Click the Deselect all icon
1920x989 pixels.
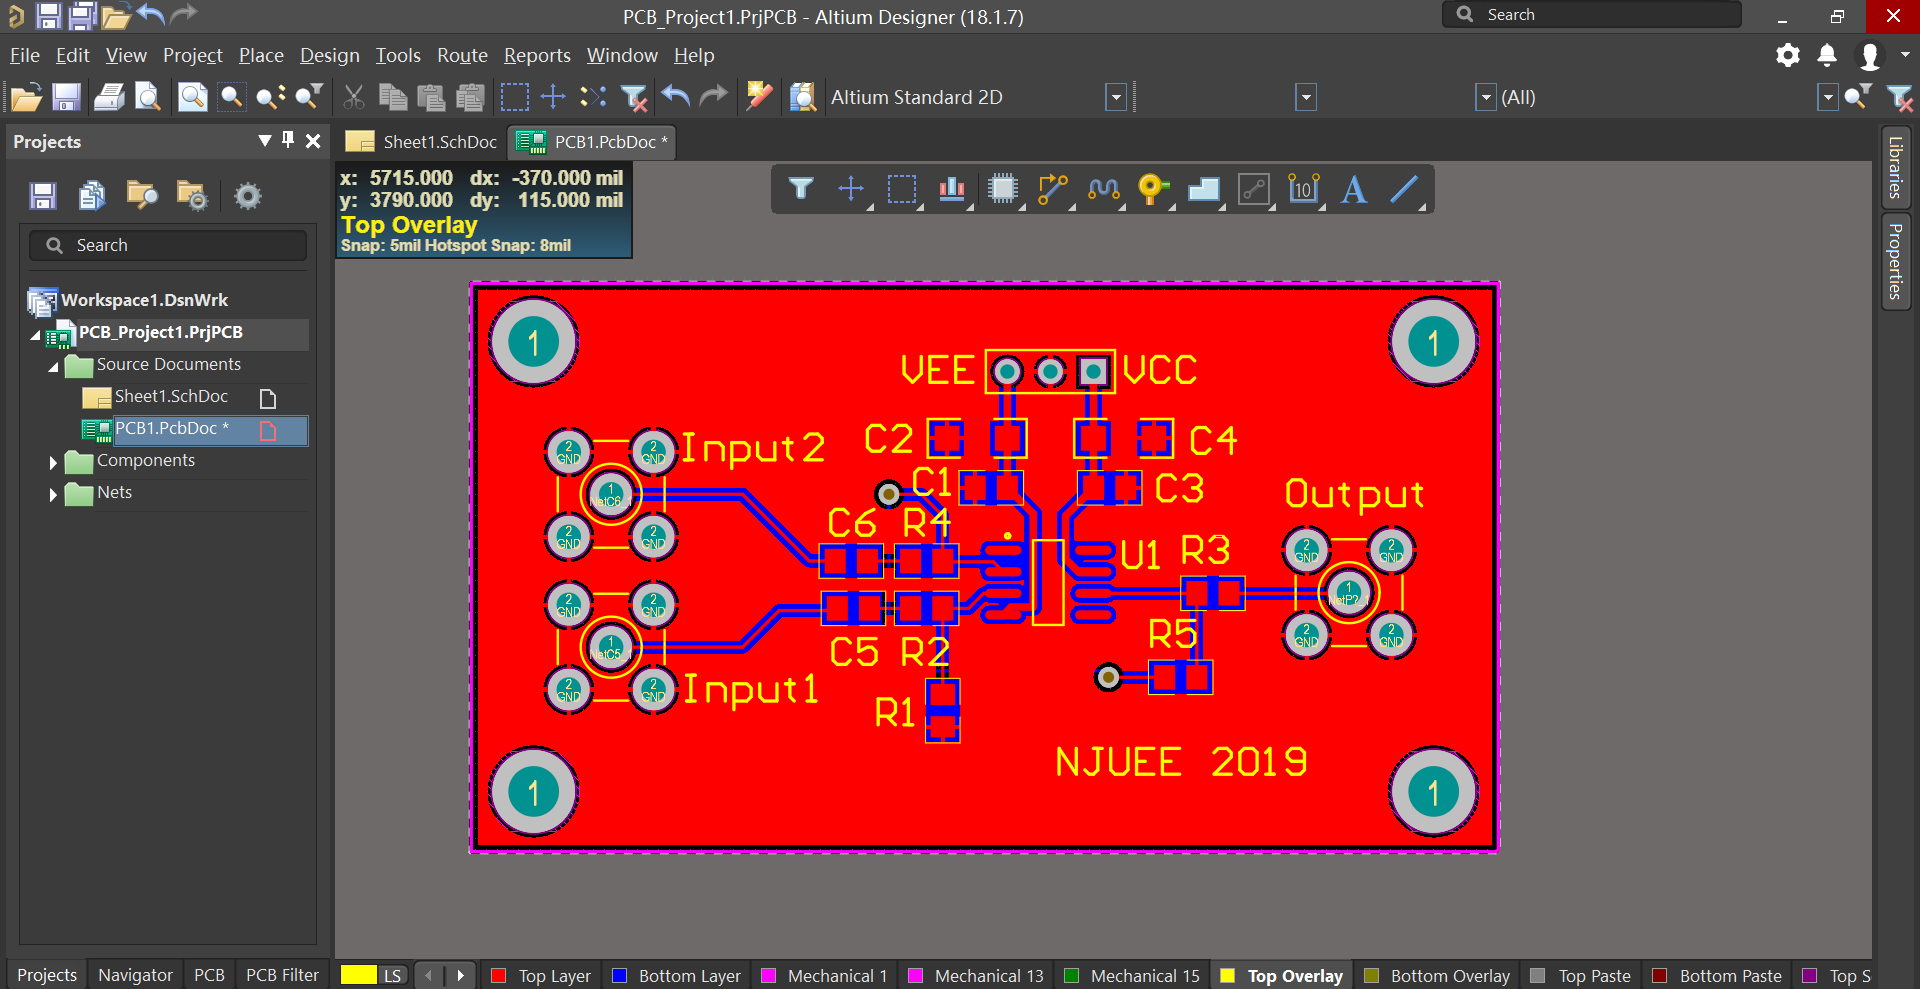click(593, 97)
